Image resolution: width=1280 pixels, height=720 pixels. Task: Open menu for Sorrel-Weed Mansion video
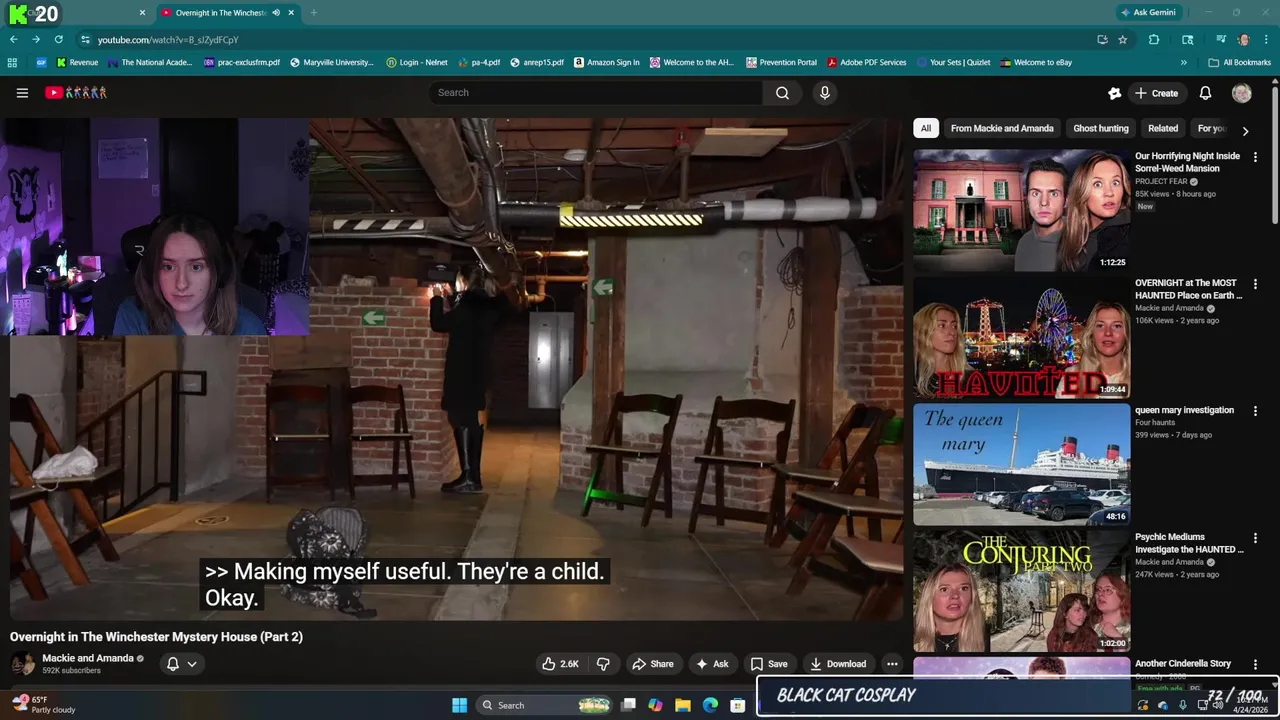coord(1255,157)
